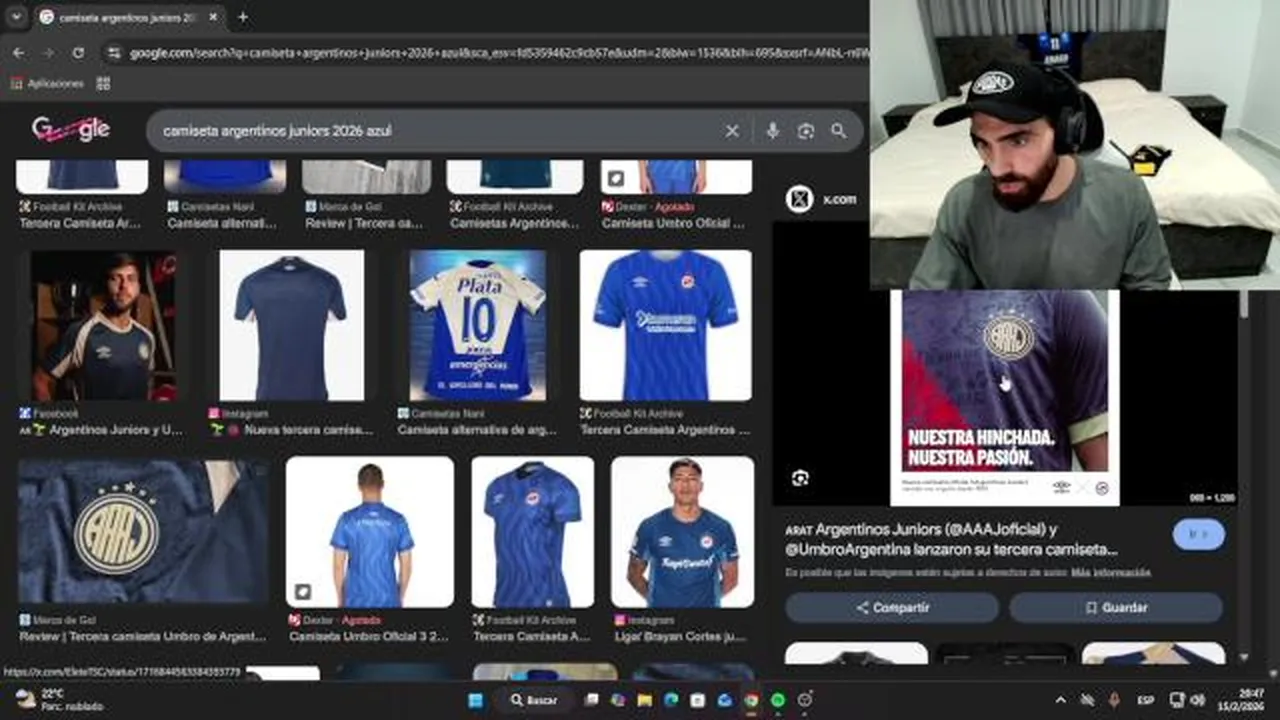Open a new browser tab

(243, 17)
